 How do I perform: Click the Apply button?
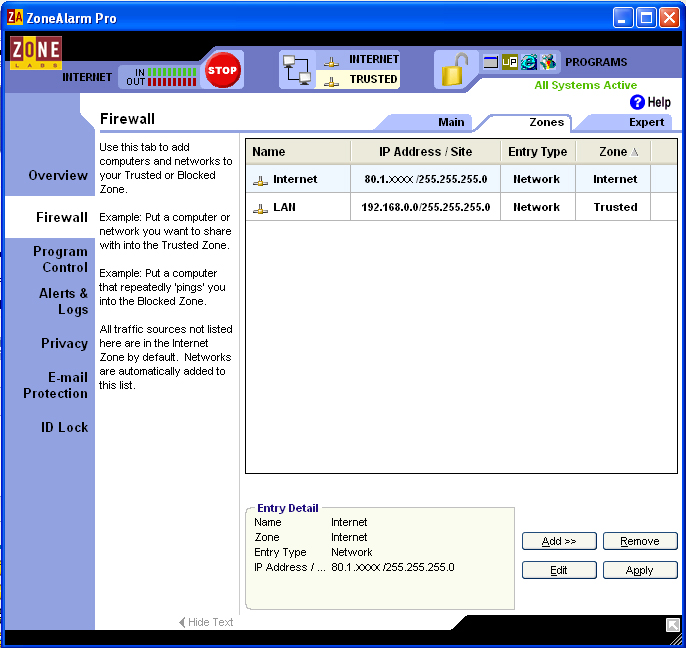tap(640, 570)
